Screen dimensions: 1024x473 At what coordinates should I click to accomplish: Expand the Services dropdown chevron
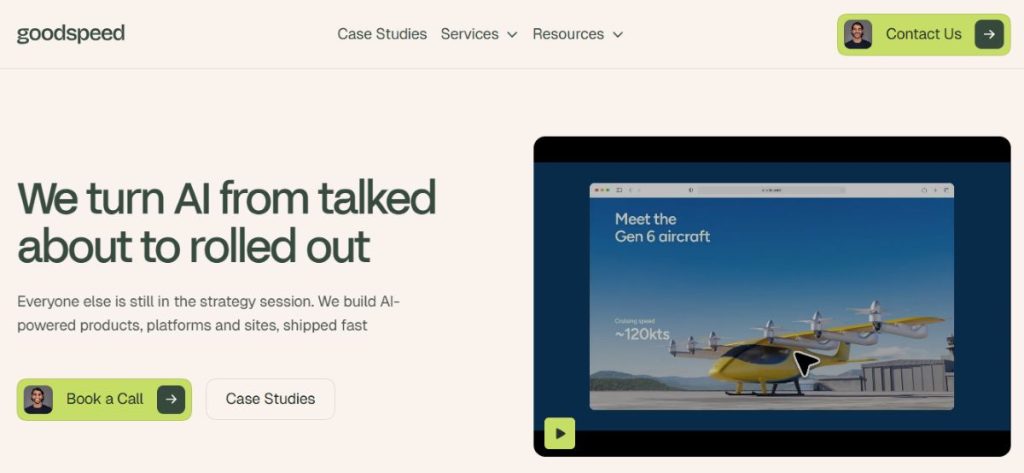[x=512, y=35]
